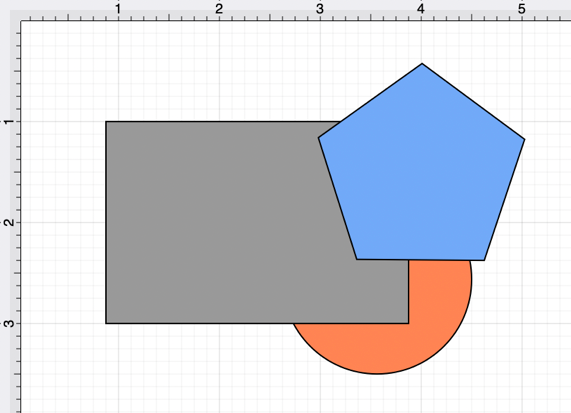
Task: Select the gray rectangle shape
Action: [x=218, y=222]
